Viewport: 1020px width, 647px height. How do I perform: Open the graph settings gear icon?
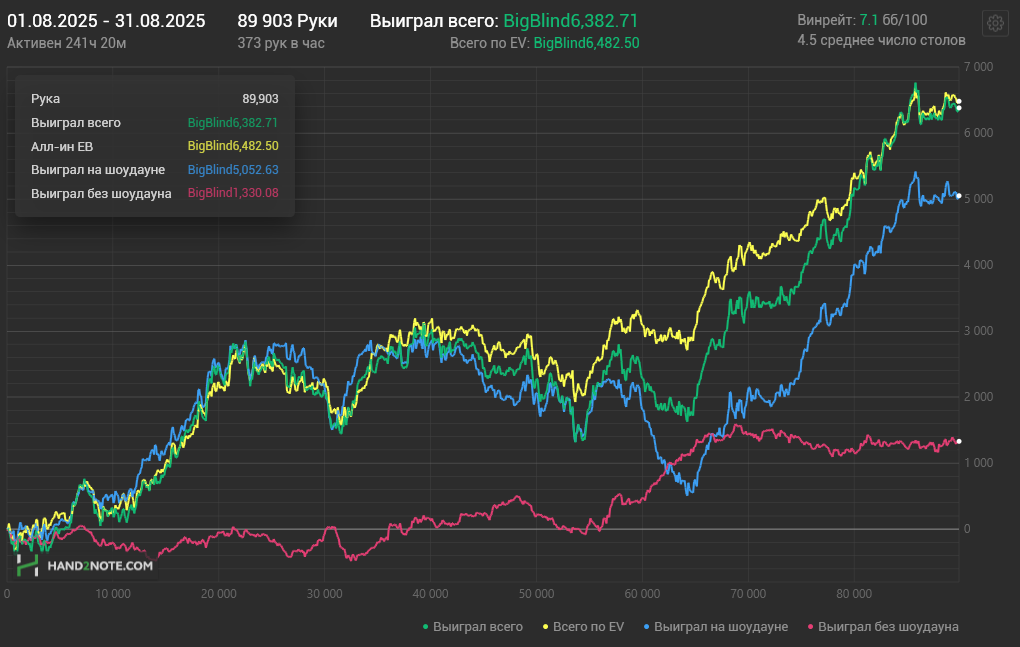[995, 23]
